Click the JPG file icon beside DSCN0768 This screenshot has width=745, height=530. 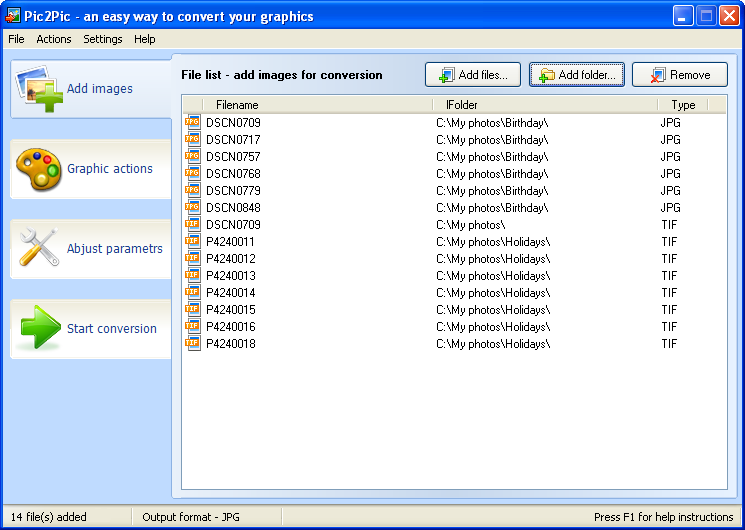pos(192,173)
